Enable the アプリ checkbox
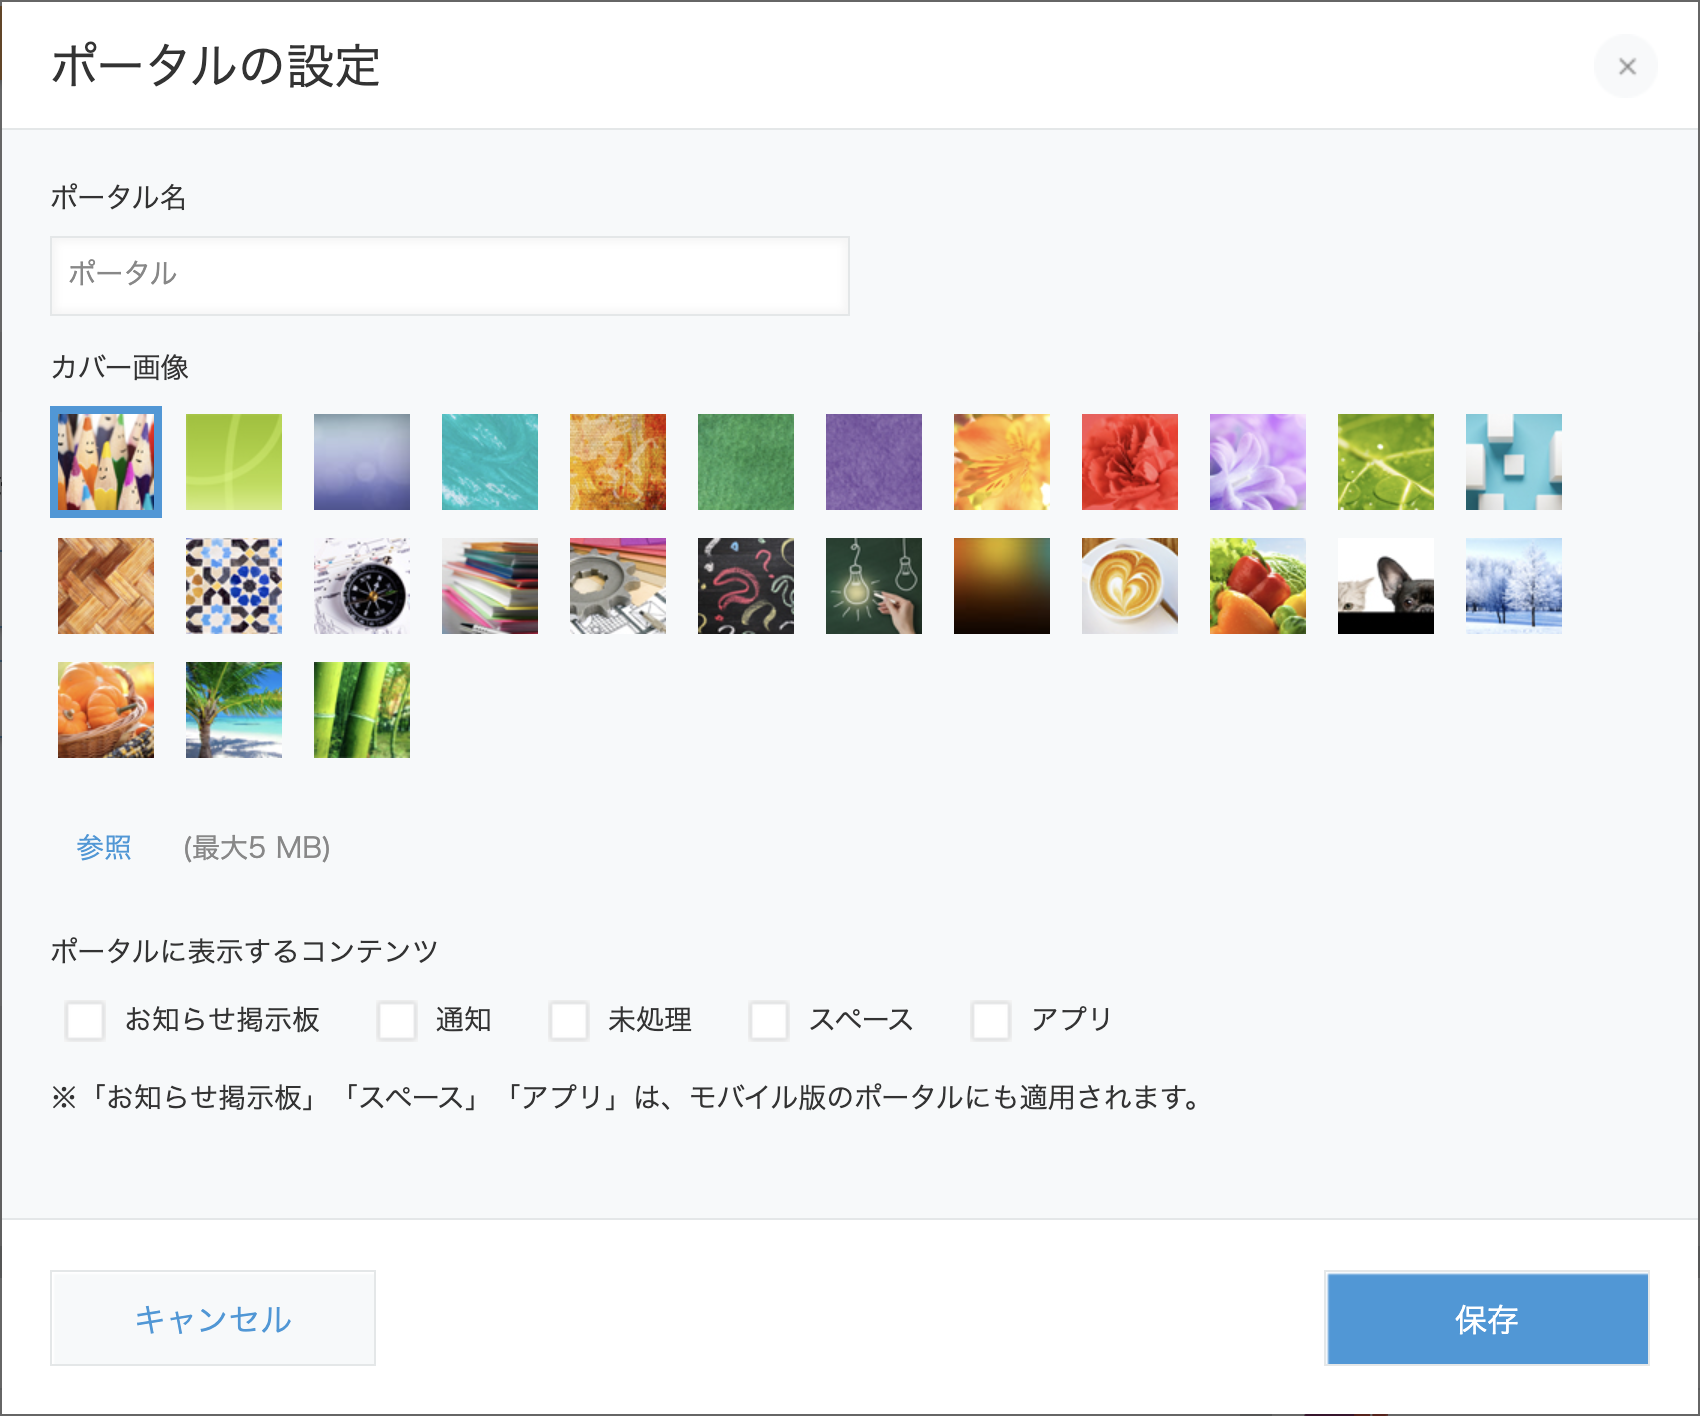This screenshot has height=1416, width=1700. (991, 1021)
